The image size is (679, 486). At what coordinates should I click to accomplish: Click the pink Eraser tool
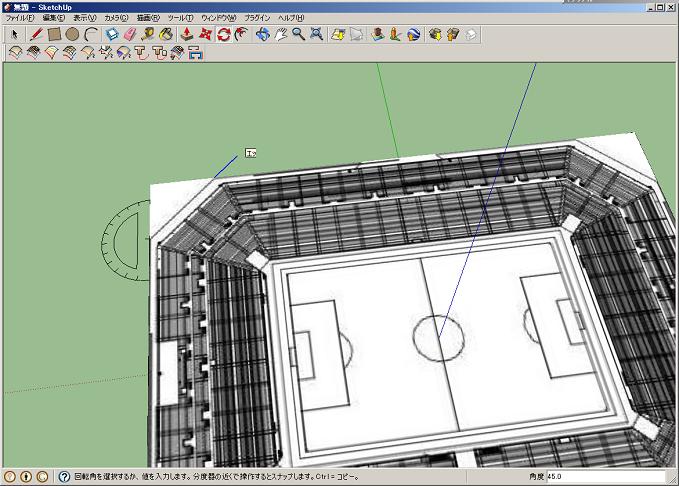pyautogui.click(x=129, y=34)
